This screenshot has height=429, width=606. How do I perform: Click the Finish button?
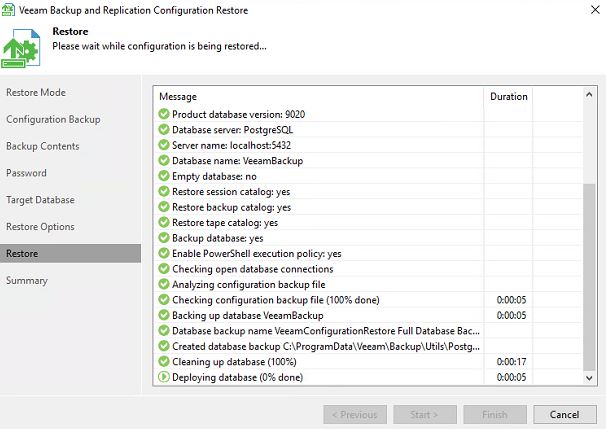click(494, 415)
